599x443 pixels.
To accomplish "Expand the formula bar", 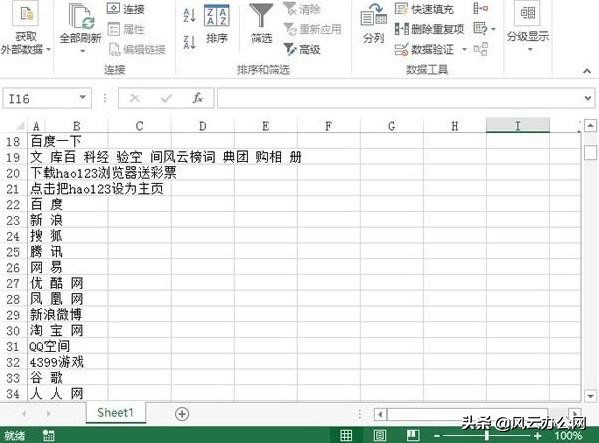I will click(x=588, y=99).
